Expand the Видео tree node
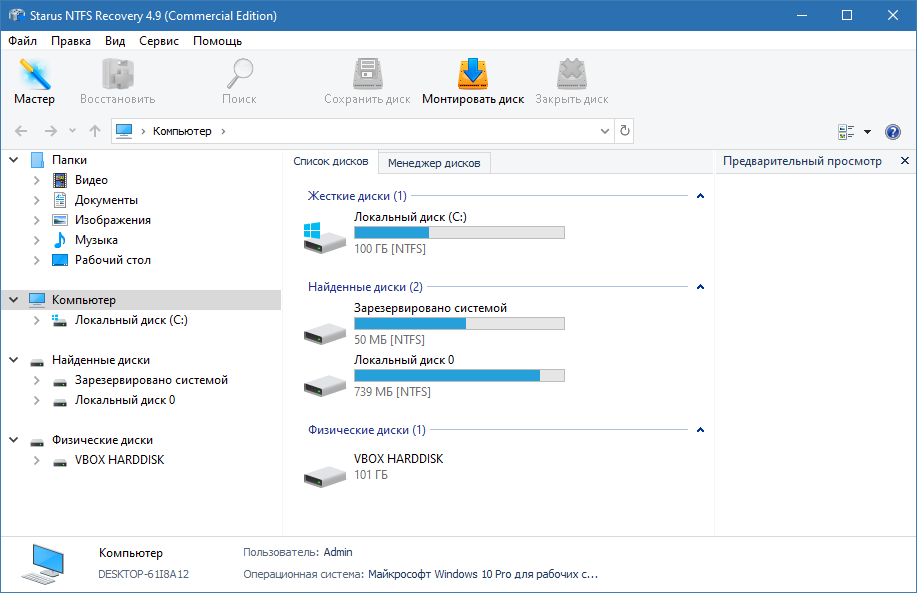 tap(37, 180)
